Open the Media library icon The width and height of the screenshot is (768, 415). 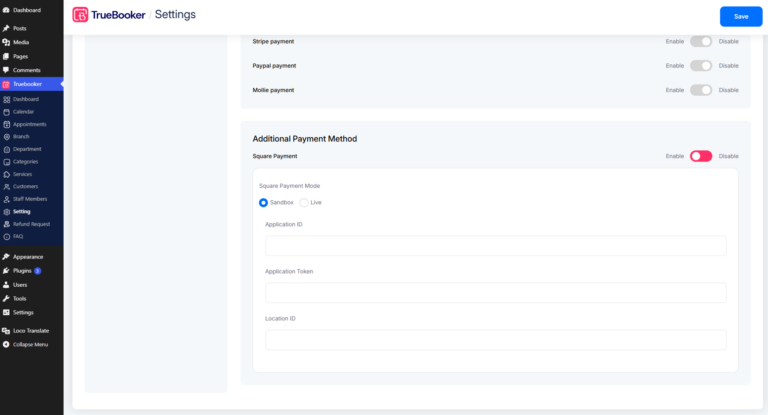6,42
